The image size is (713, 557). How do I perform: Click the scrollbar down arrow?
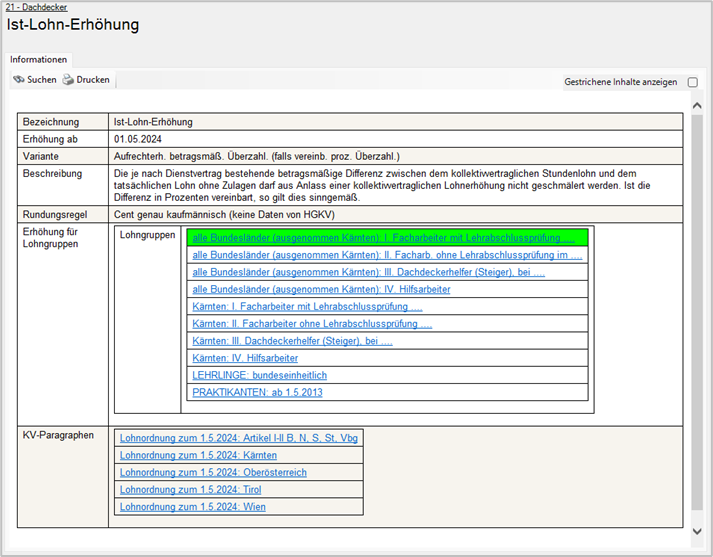(x=697, y=531)
